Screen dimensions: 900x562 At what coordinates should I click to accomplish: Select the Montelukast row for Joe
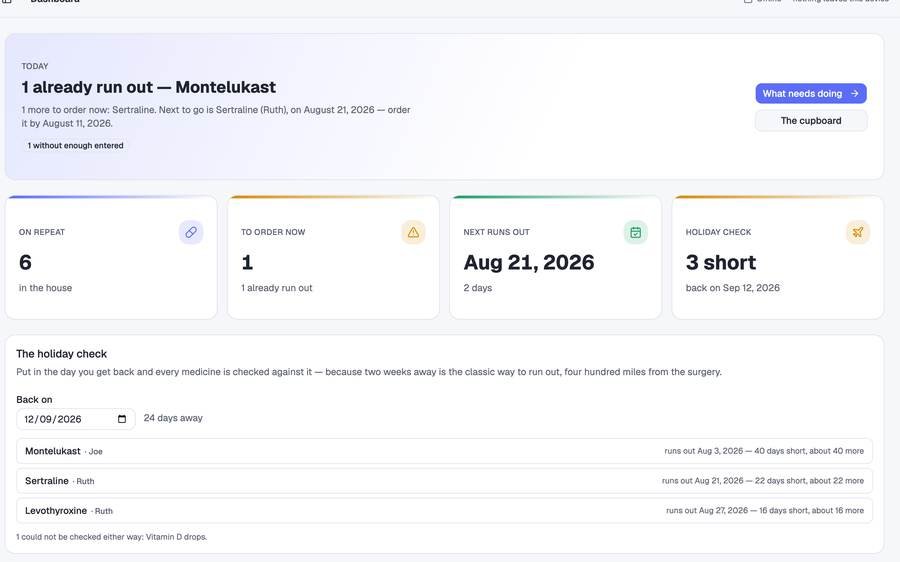[x=444, y=451]
